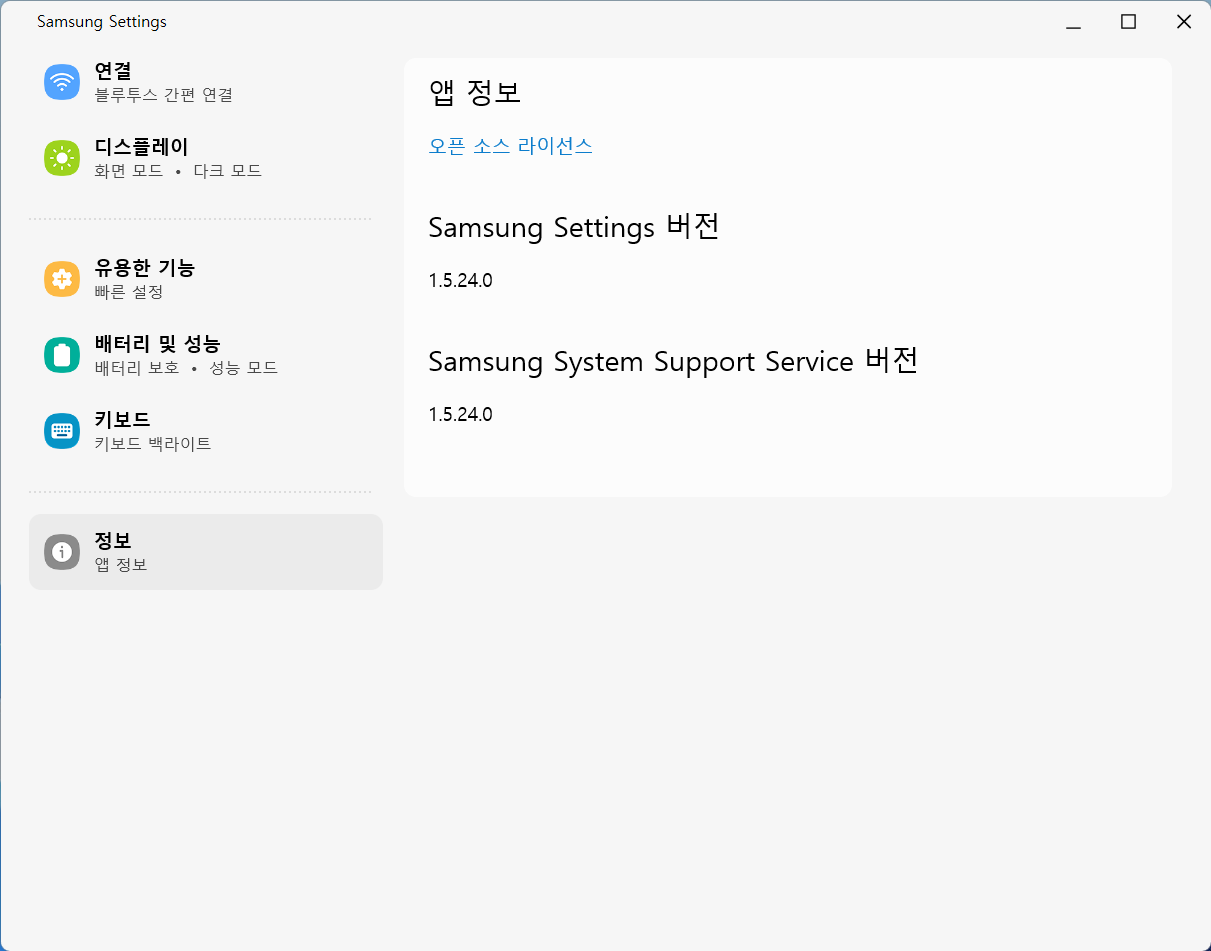This screenshot has width=1211, height=951.
Task: Go to 디스플레이 settings label
Action: click(x=141, y=147)
